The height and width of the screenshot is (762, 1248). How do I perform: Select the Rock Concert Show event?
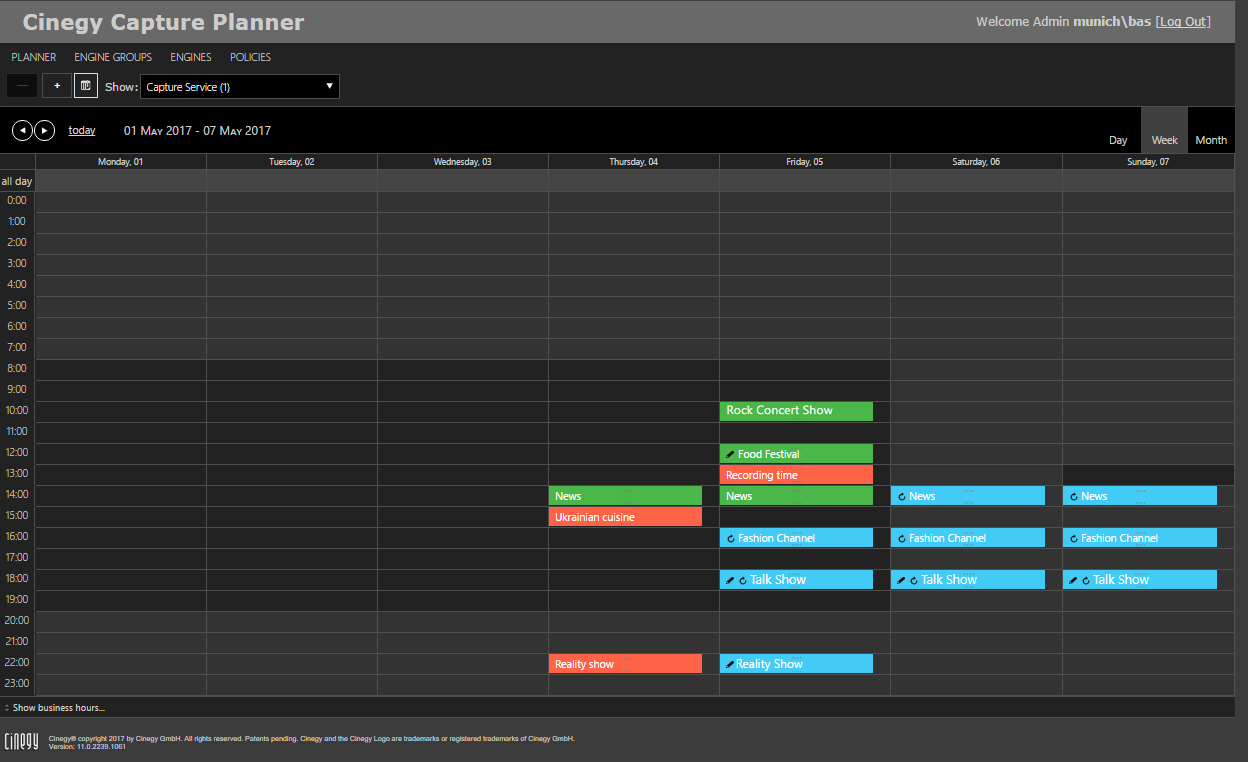pyautogui.click(x=796, y=411)
